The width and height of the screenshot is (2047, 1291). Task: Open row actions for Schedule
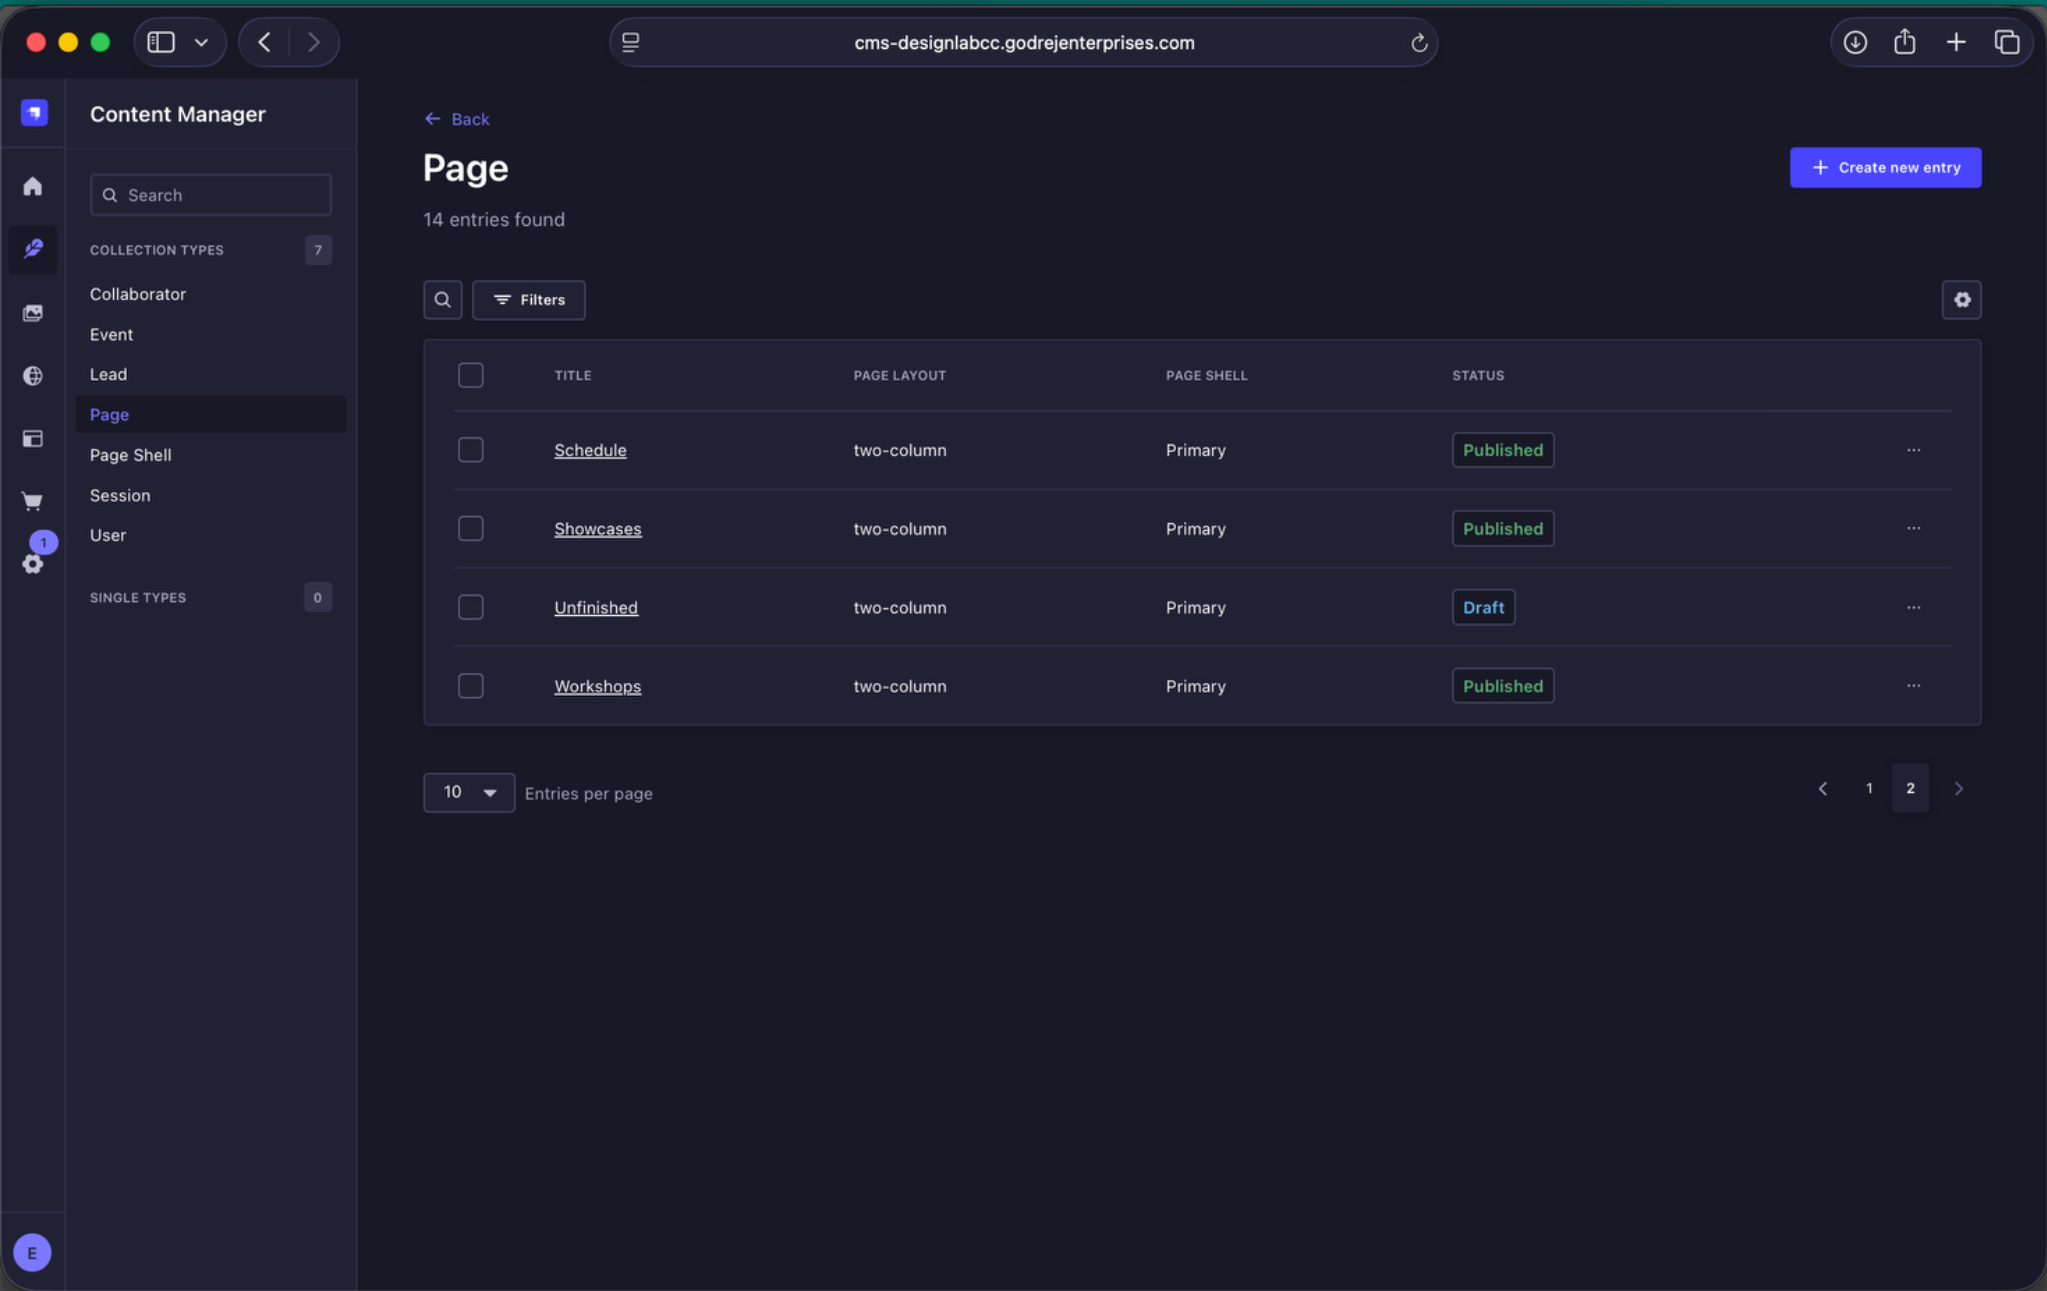tap(1913, 450)
